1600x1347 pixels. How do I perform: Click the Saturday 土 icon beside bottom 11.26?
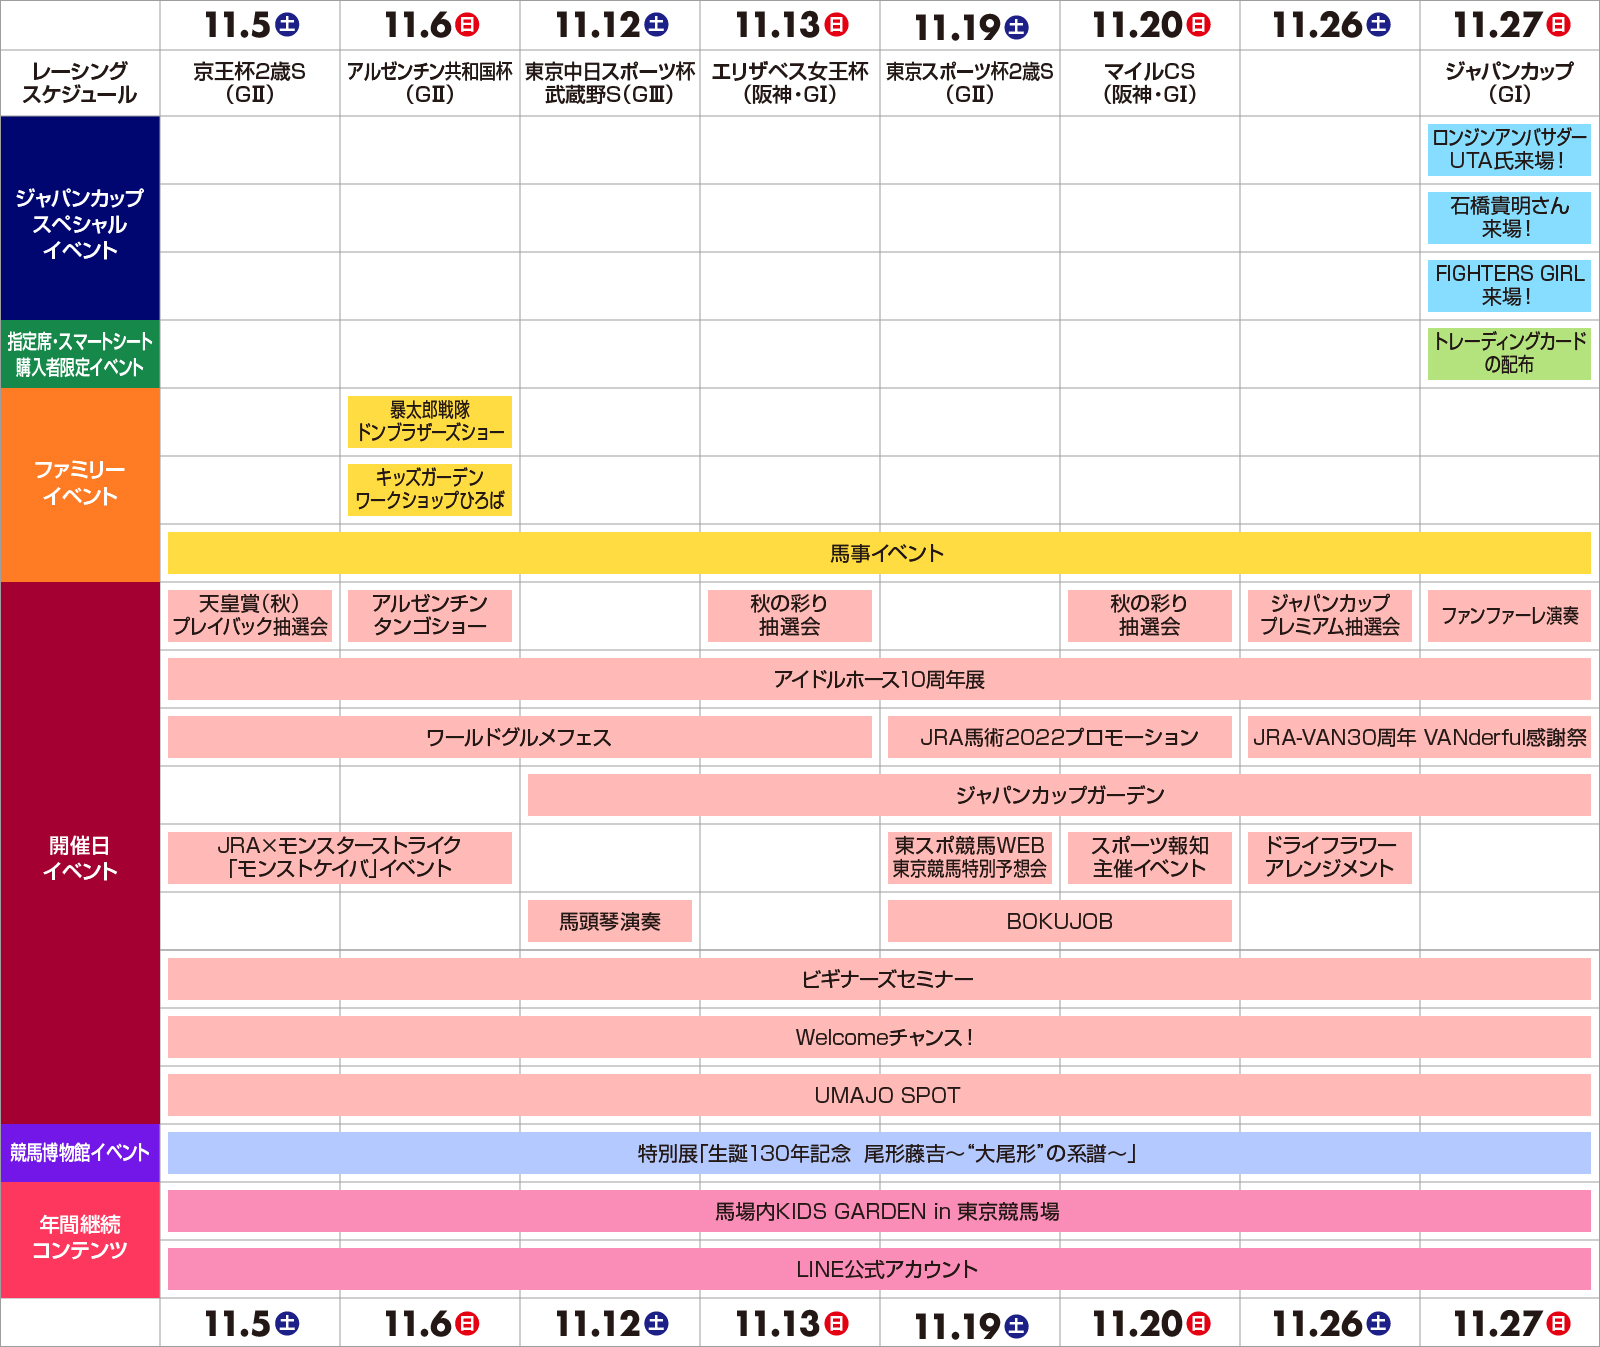(x=1378, y=1324)
